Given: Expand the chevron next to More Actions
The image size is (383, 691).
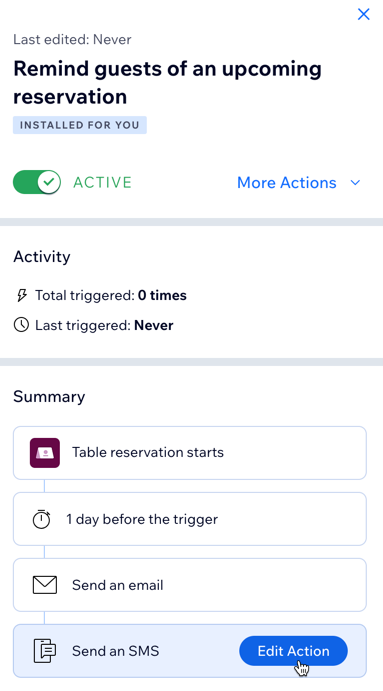Looking at the screenshot, I should point(355,182).
